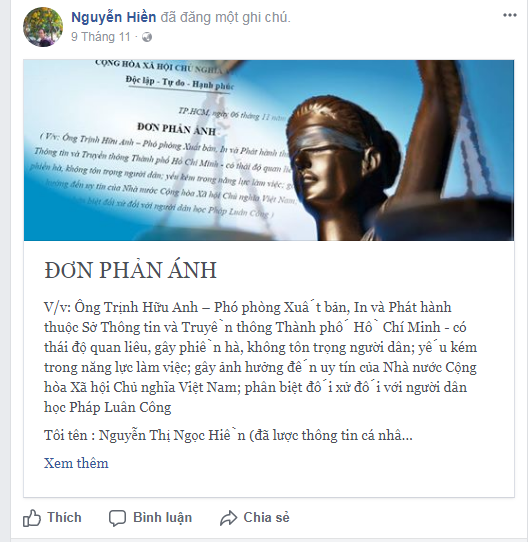The image size is (528, 542).
Task: Share the post with Chia sẻ
Action: coord(266,517)
